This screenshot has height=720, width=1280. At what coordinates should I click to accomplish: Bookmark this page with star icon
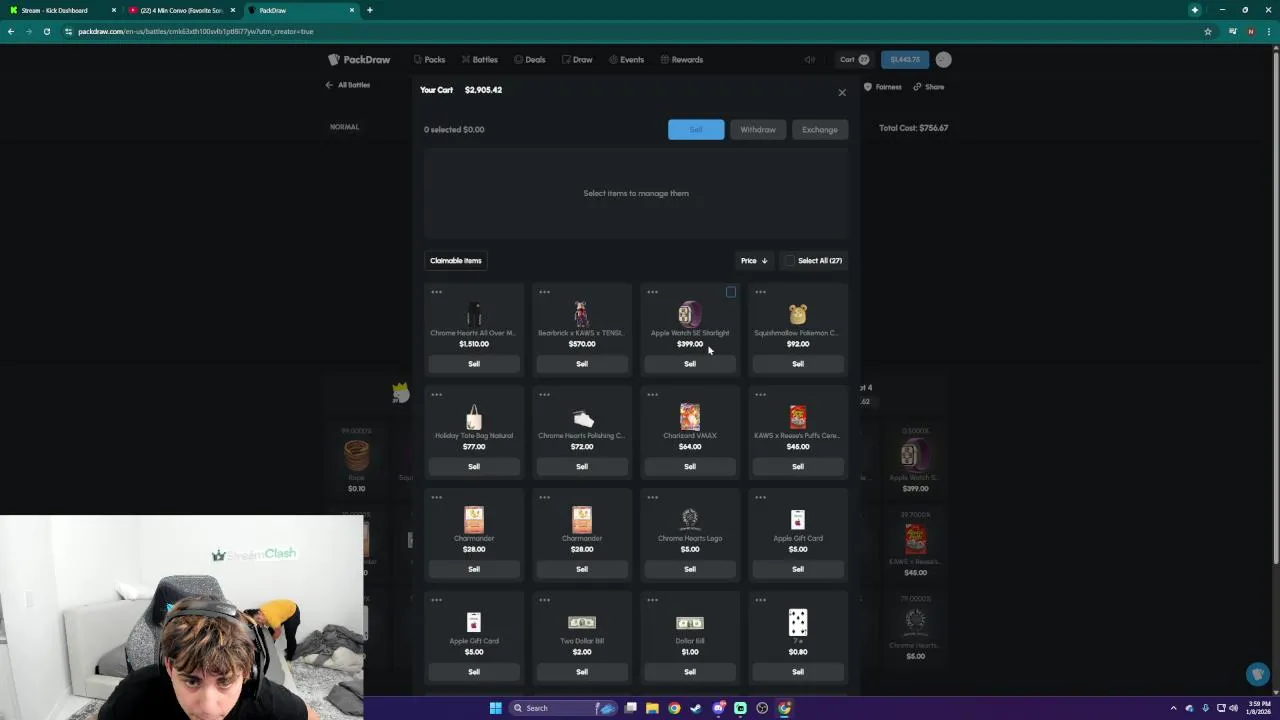click(1207, 31)
